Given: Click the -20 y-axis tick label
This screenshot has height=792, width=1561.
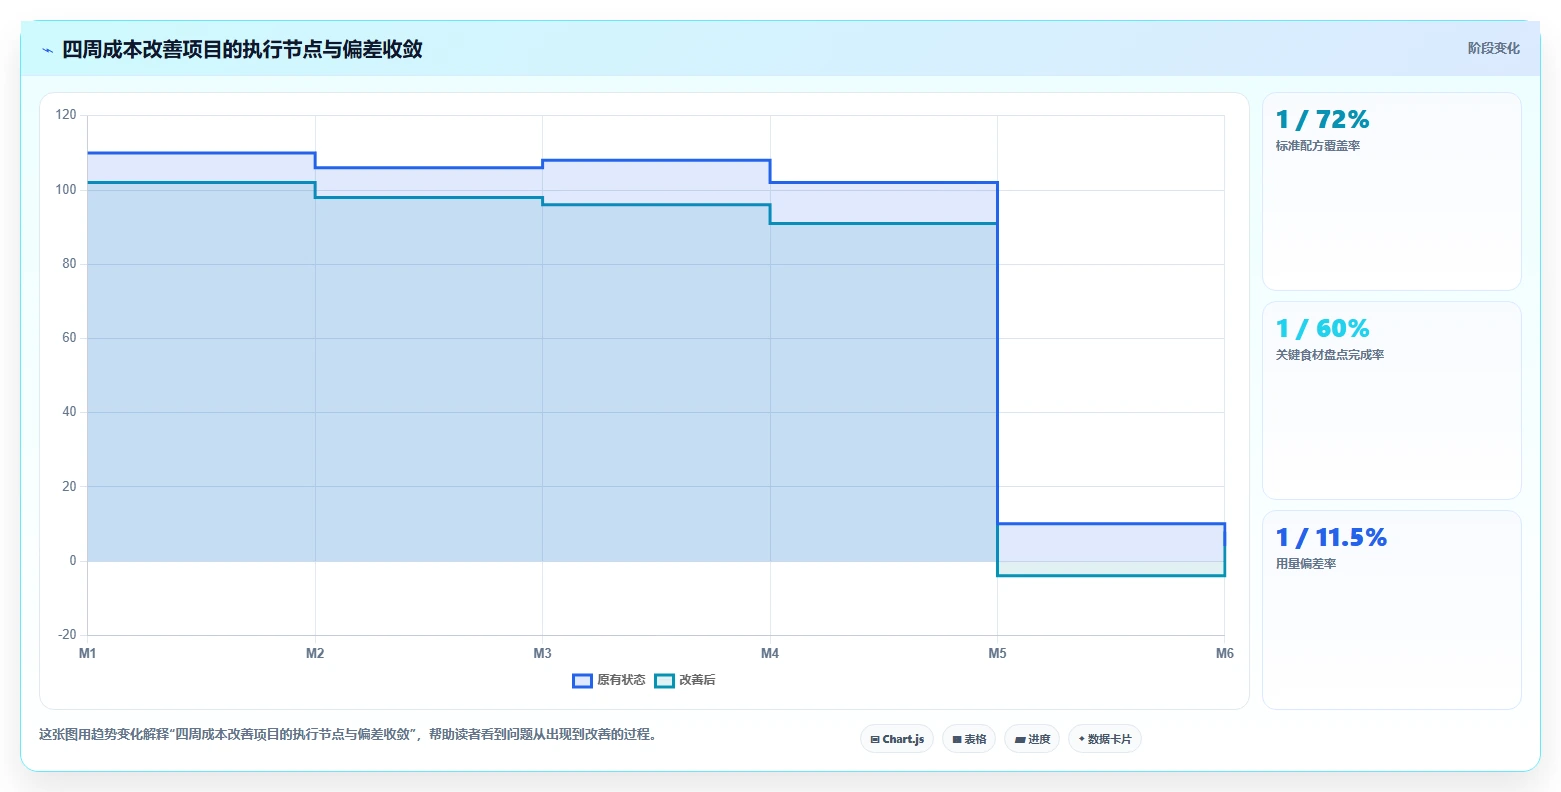Looking at the screenshot, I should pyautogui.click(x=67, y=635).
